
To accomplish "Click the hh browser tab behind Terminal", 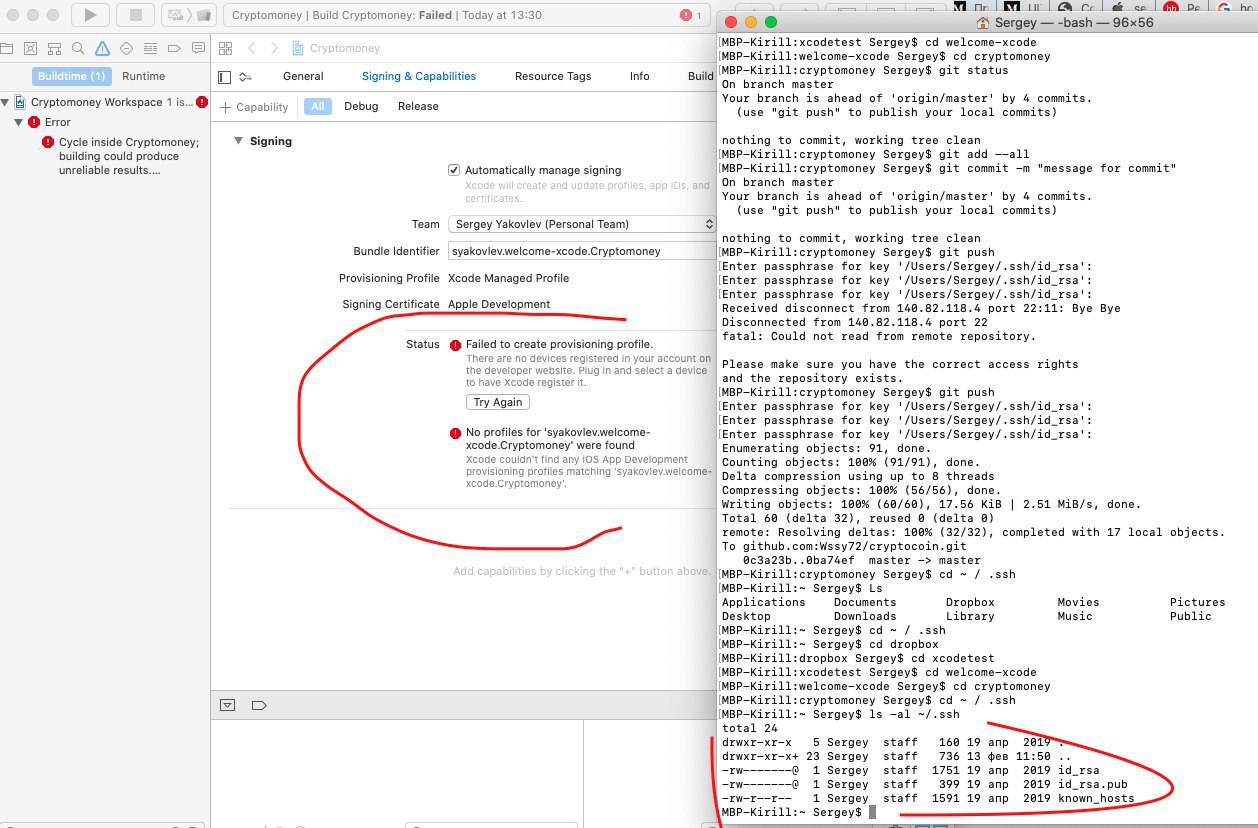I will click(1169, 7).
